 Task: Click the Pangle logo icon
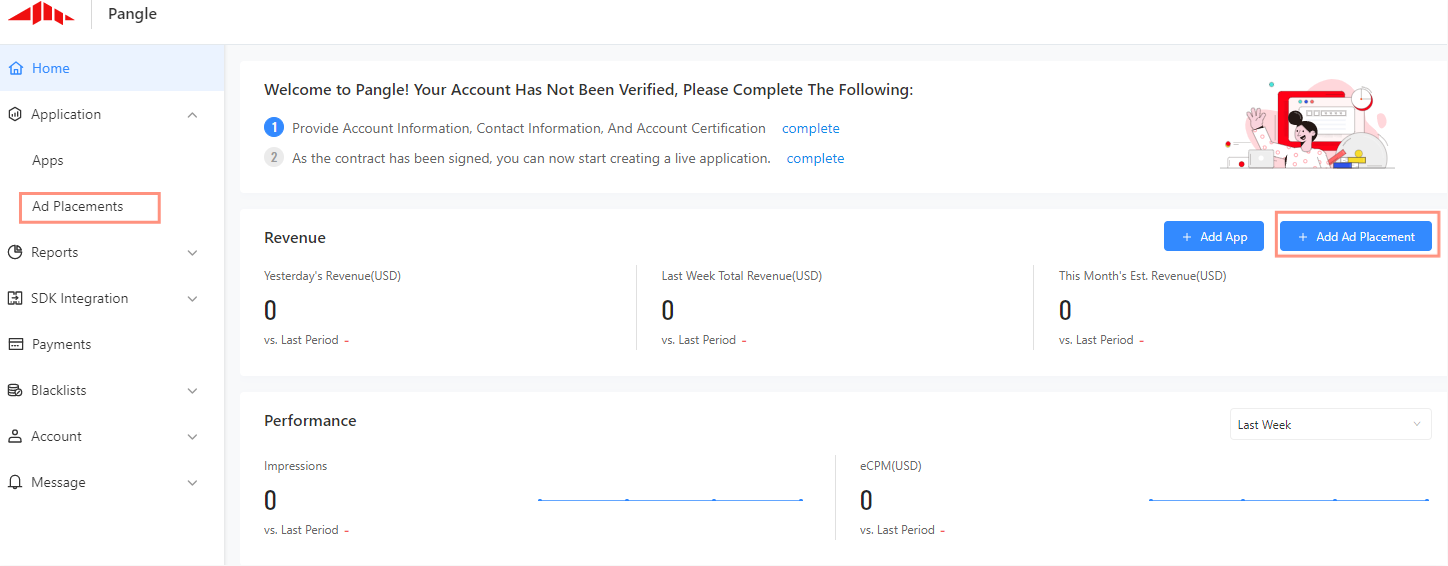41,14
